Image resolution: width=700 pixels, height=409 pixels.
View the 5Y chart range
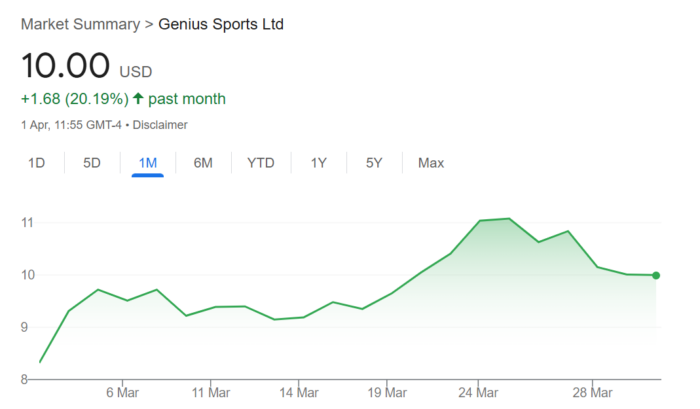(374, 163)
